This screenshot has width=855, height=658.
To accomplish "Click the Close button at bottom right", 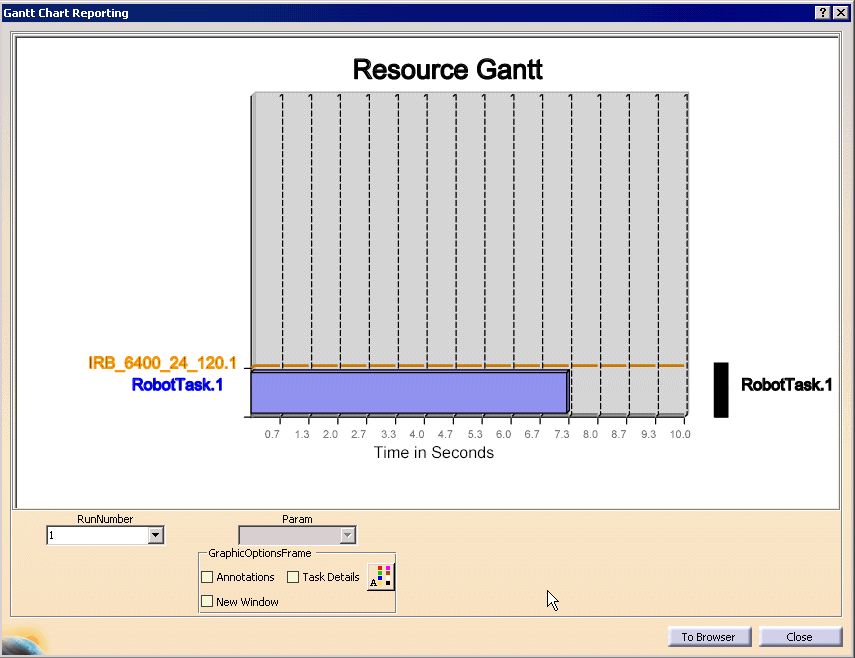I will (x=799, y=637).
